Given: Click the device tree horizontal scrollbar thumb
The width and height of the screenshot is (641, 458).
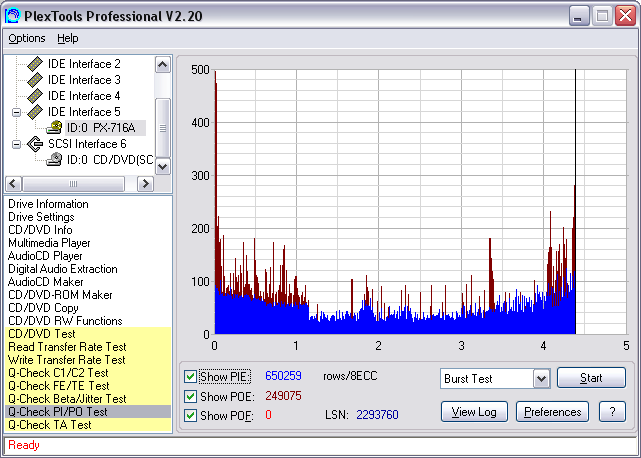Looking at the screenshot, I should (73, 184).
